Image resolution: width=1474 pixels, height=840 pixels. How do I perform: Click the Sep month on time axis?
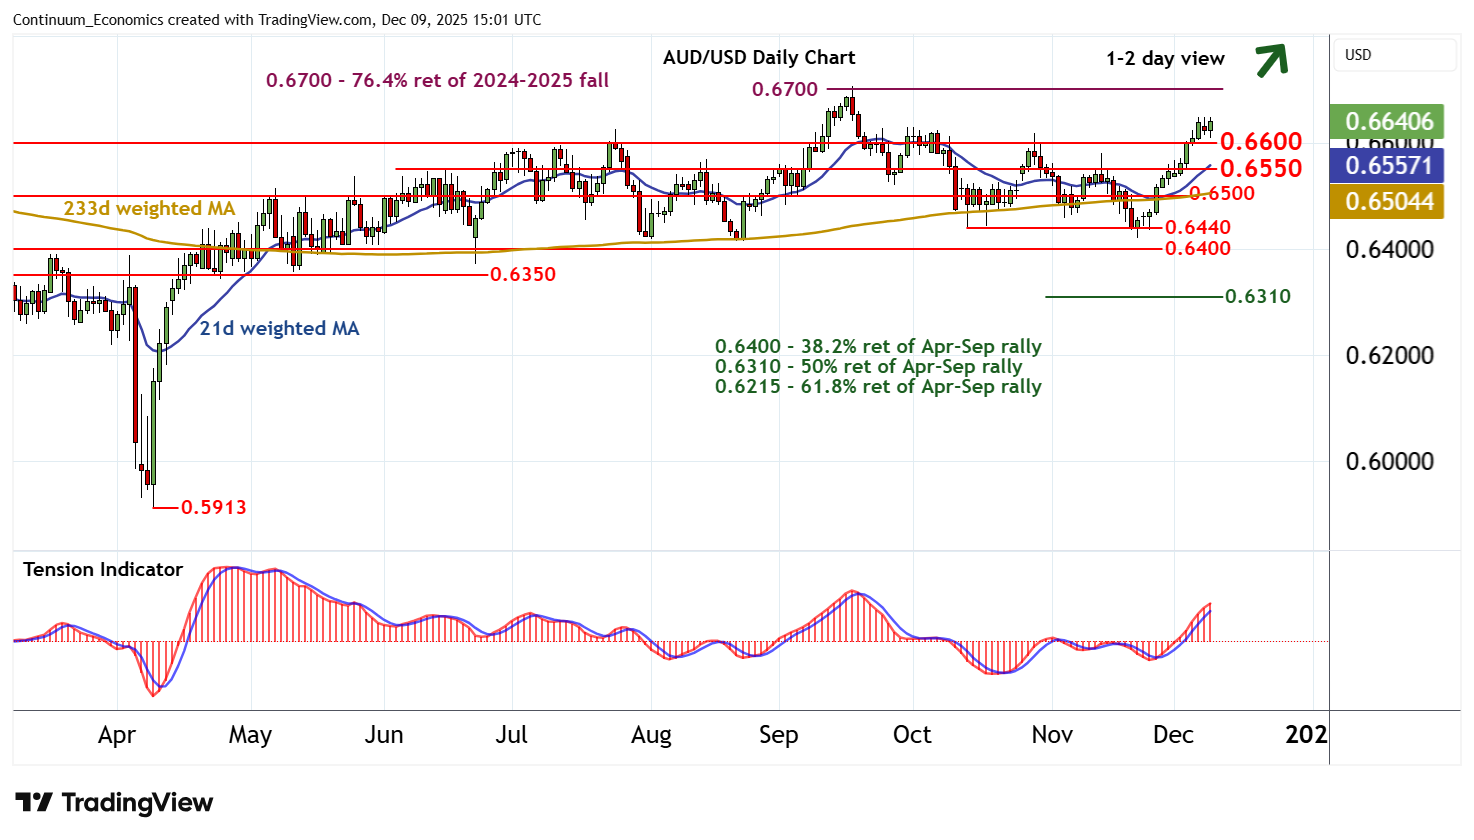pos(778,735)
